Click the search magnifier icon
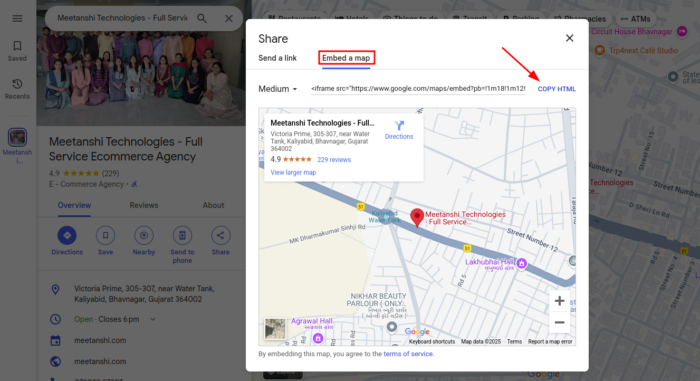 tap(202, 18)
